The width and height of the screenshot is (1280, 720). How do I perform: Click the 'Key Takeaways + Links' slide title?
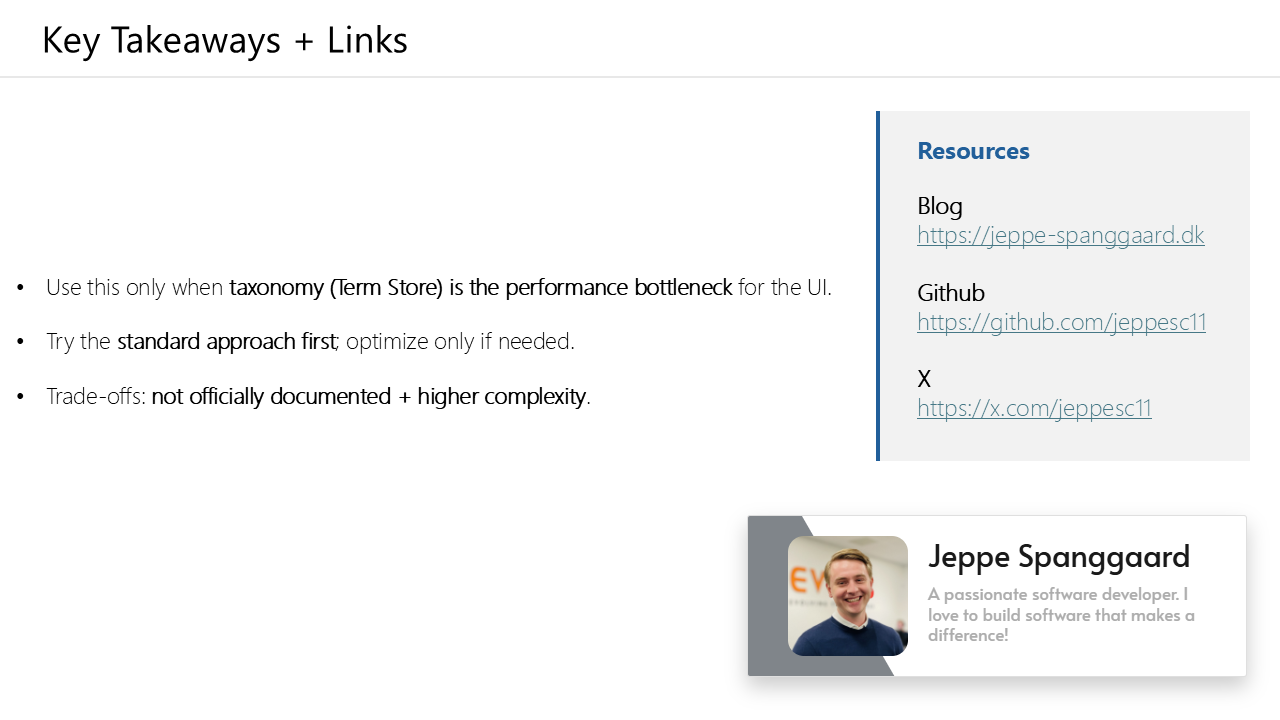(x=225, y=40)
